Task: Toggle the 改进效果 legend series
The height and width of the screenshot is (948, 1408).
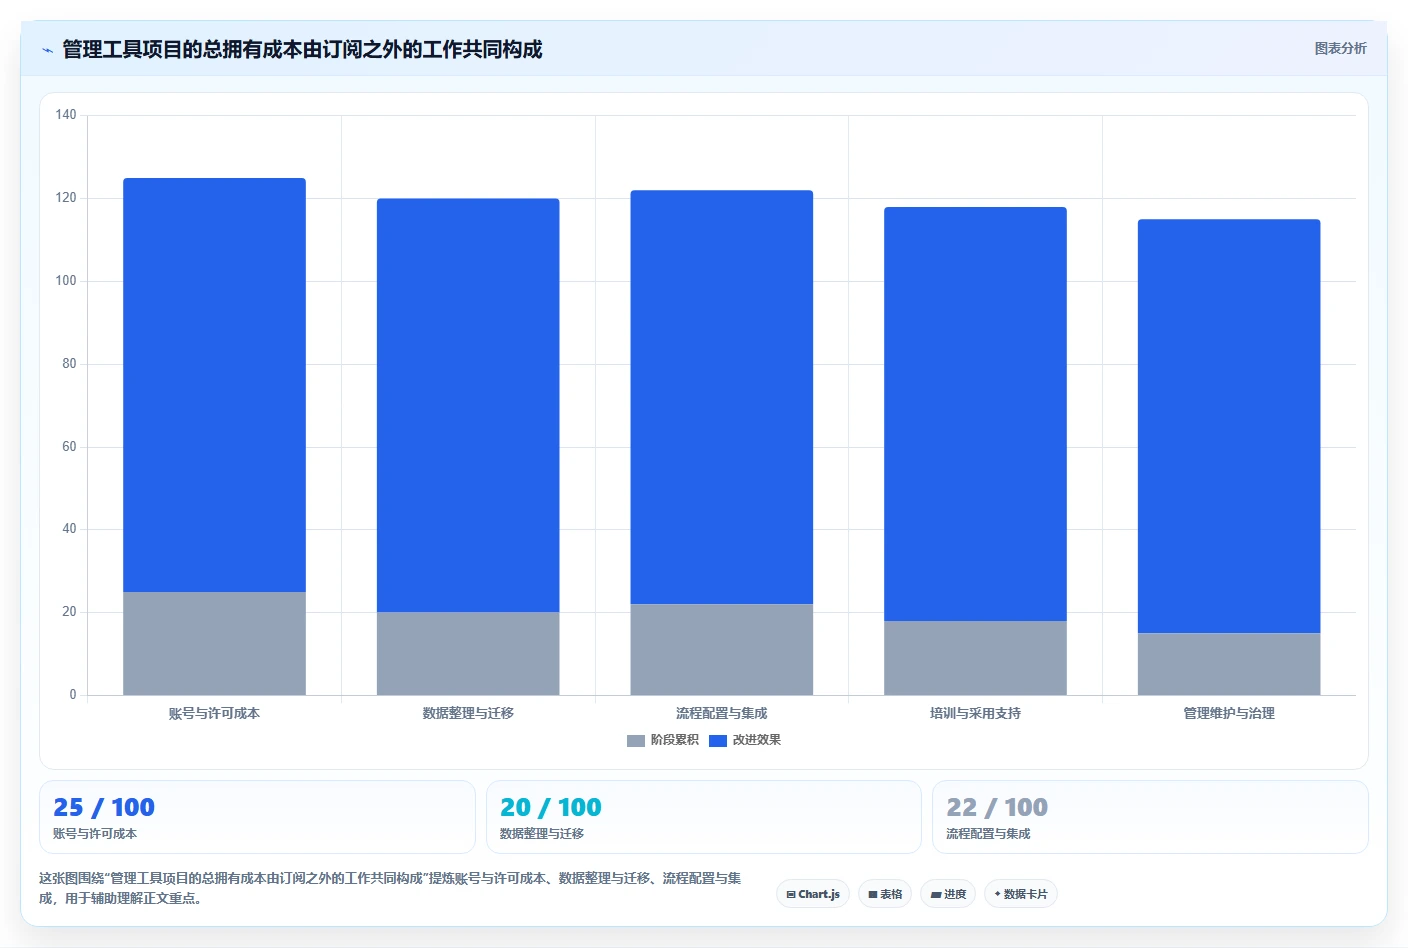Action: click(745, 740)
